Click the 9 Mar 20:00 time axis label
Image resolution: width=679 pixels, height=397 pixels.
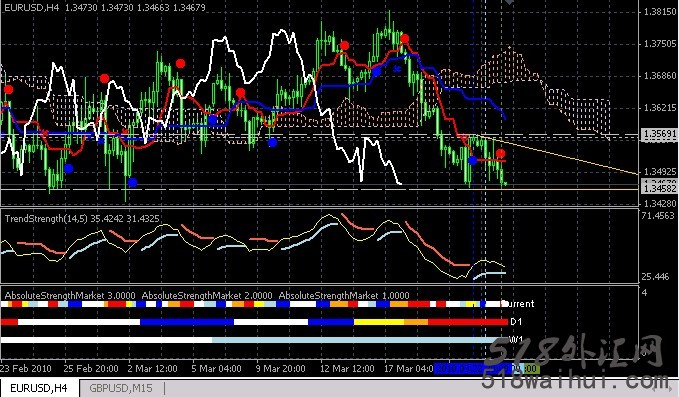280,369
